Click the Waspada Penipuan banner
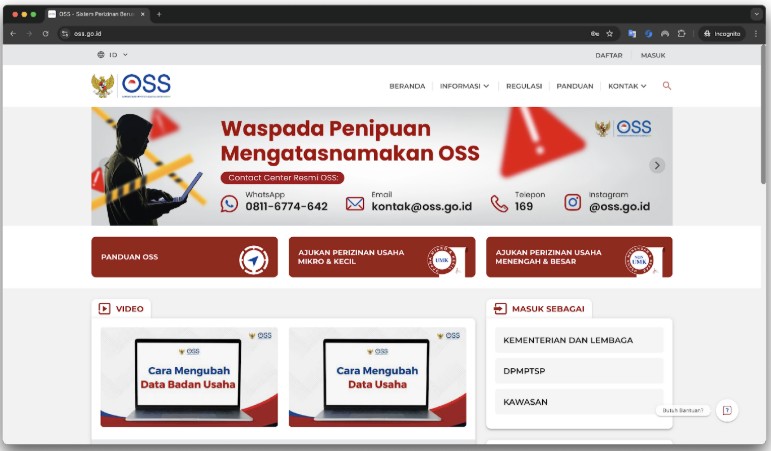 382,166
